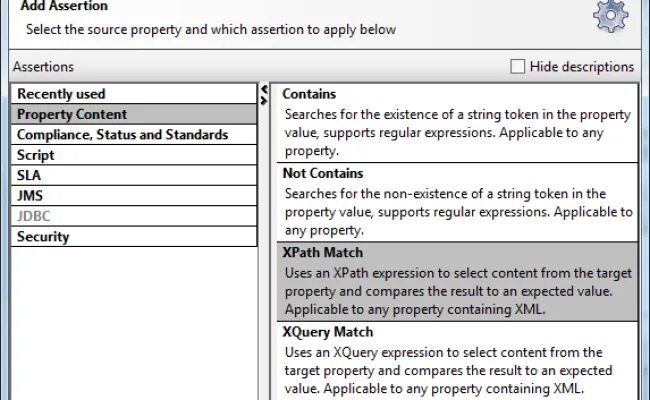This screenshot has width=650, height=400.
Task: Select the Security category
Action: tap(43, 237)
